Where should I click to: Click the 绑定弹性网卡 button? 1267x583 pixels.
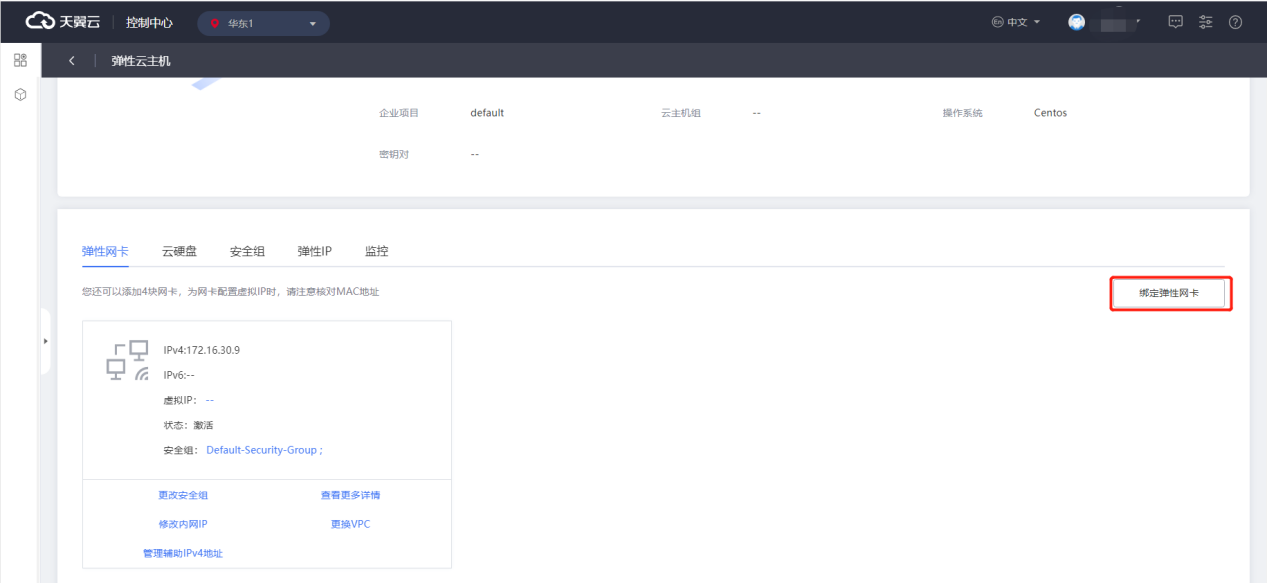1169,294
